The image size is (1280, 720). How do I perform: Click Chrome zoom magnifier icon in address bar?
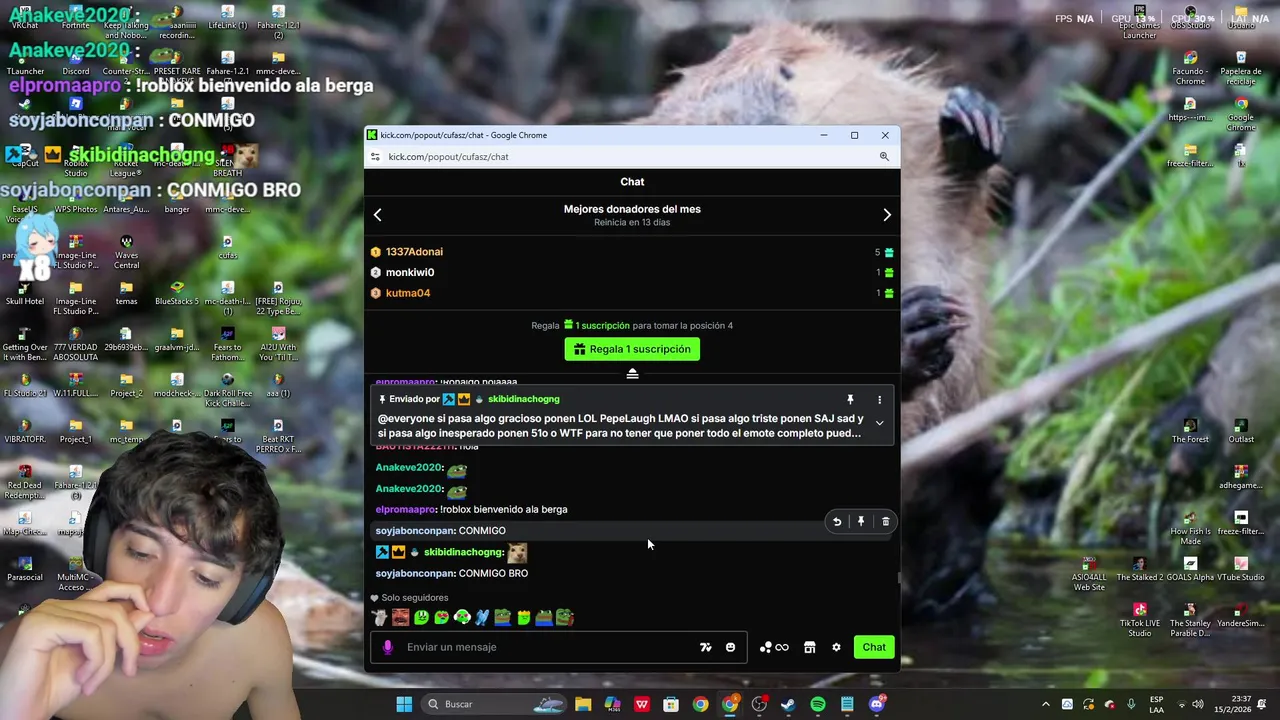884,157
